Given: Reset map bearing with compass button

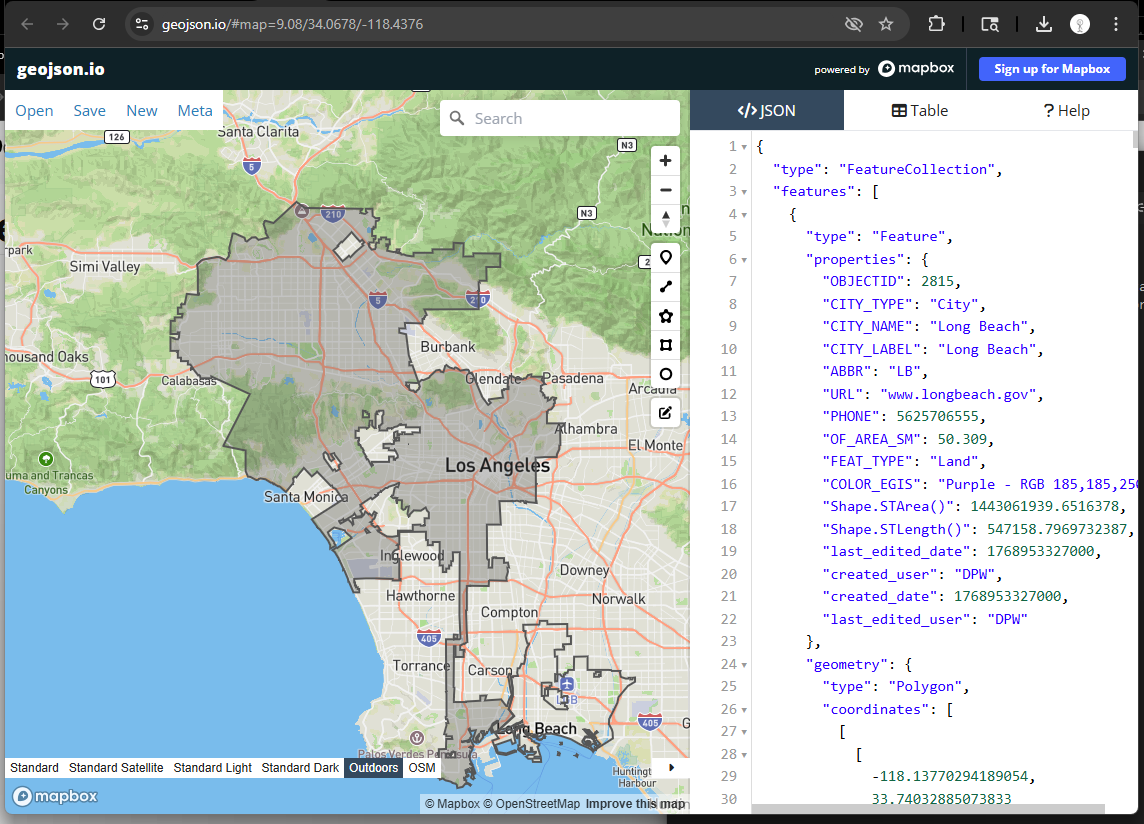Looking at the screenshot, I should coord(666,218).
